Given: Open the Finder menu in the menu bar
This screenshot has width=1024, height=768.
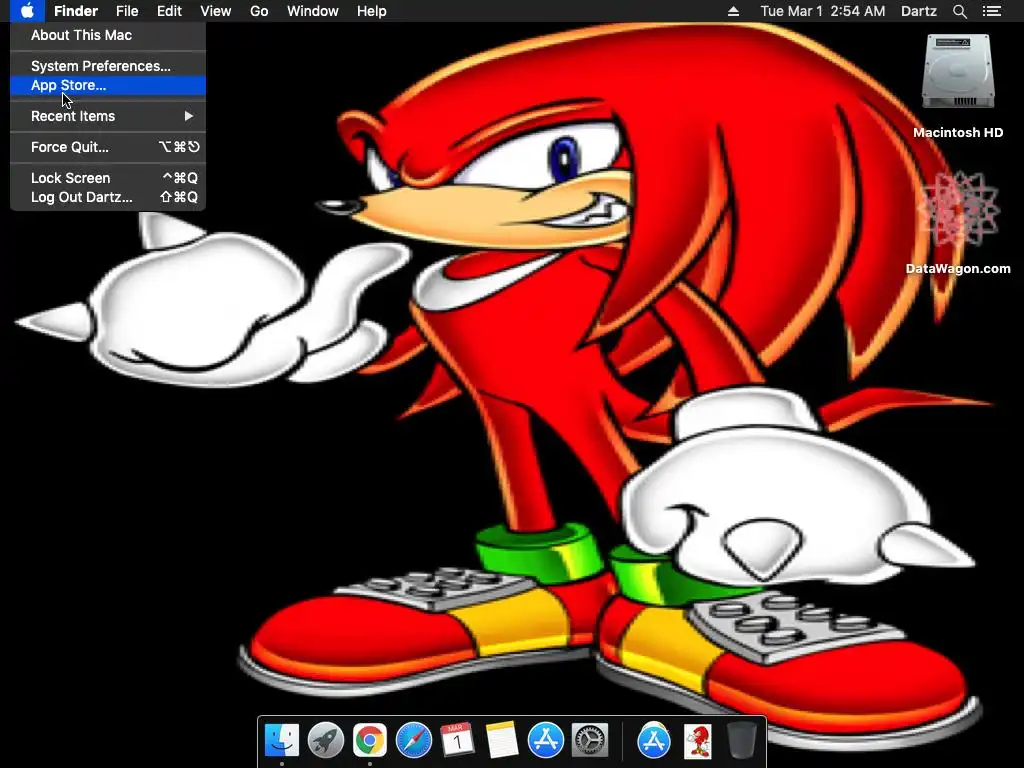Looking at the screenshot, I should click(x=76, y=11).
